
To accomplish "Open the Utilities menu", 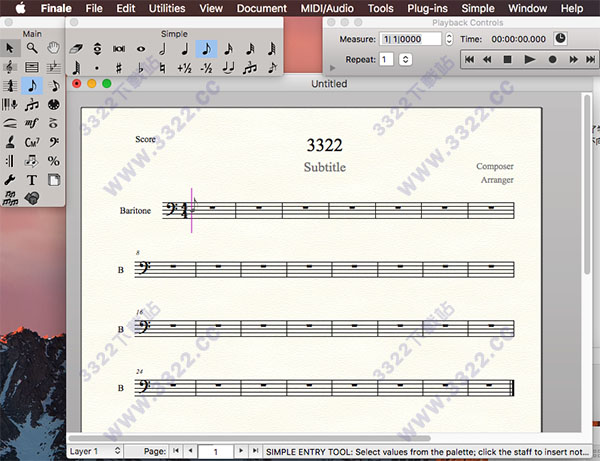I will tap(167, 8).
